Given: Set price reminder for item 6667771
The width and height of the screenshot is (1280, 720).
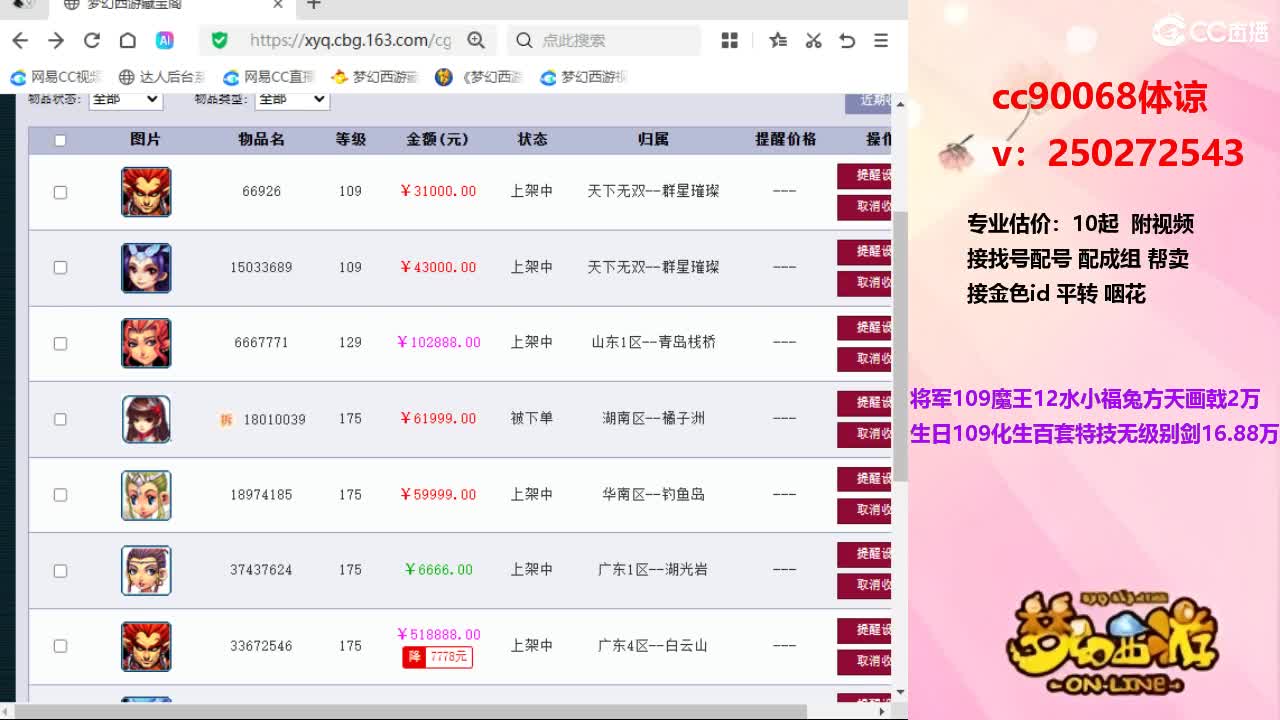Looking at the screenshot, I should (x=864, y=328).
